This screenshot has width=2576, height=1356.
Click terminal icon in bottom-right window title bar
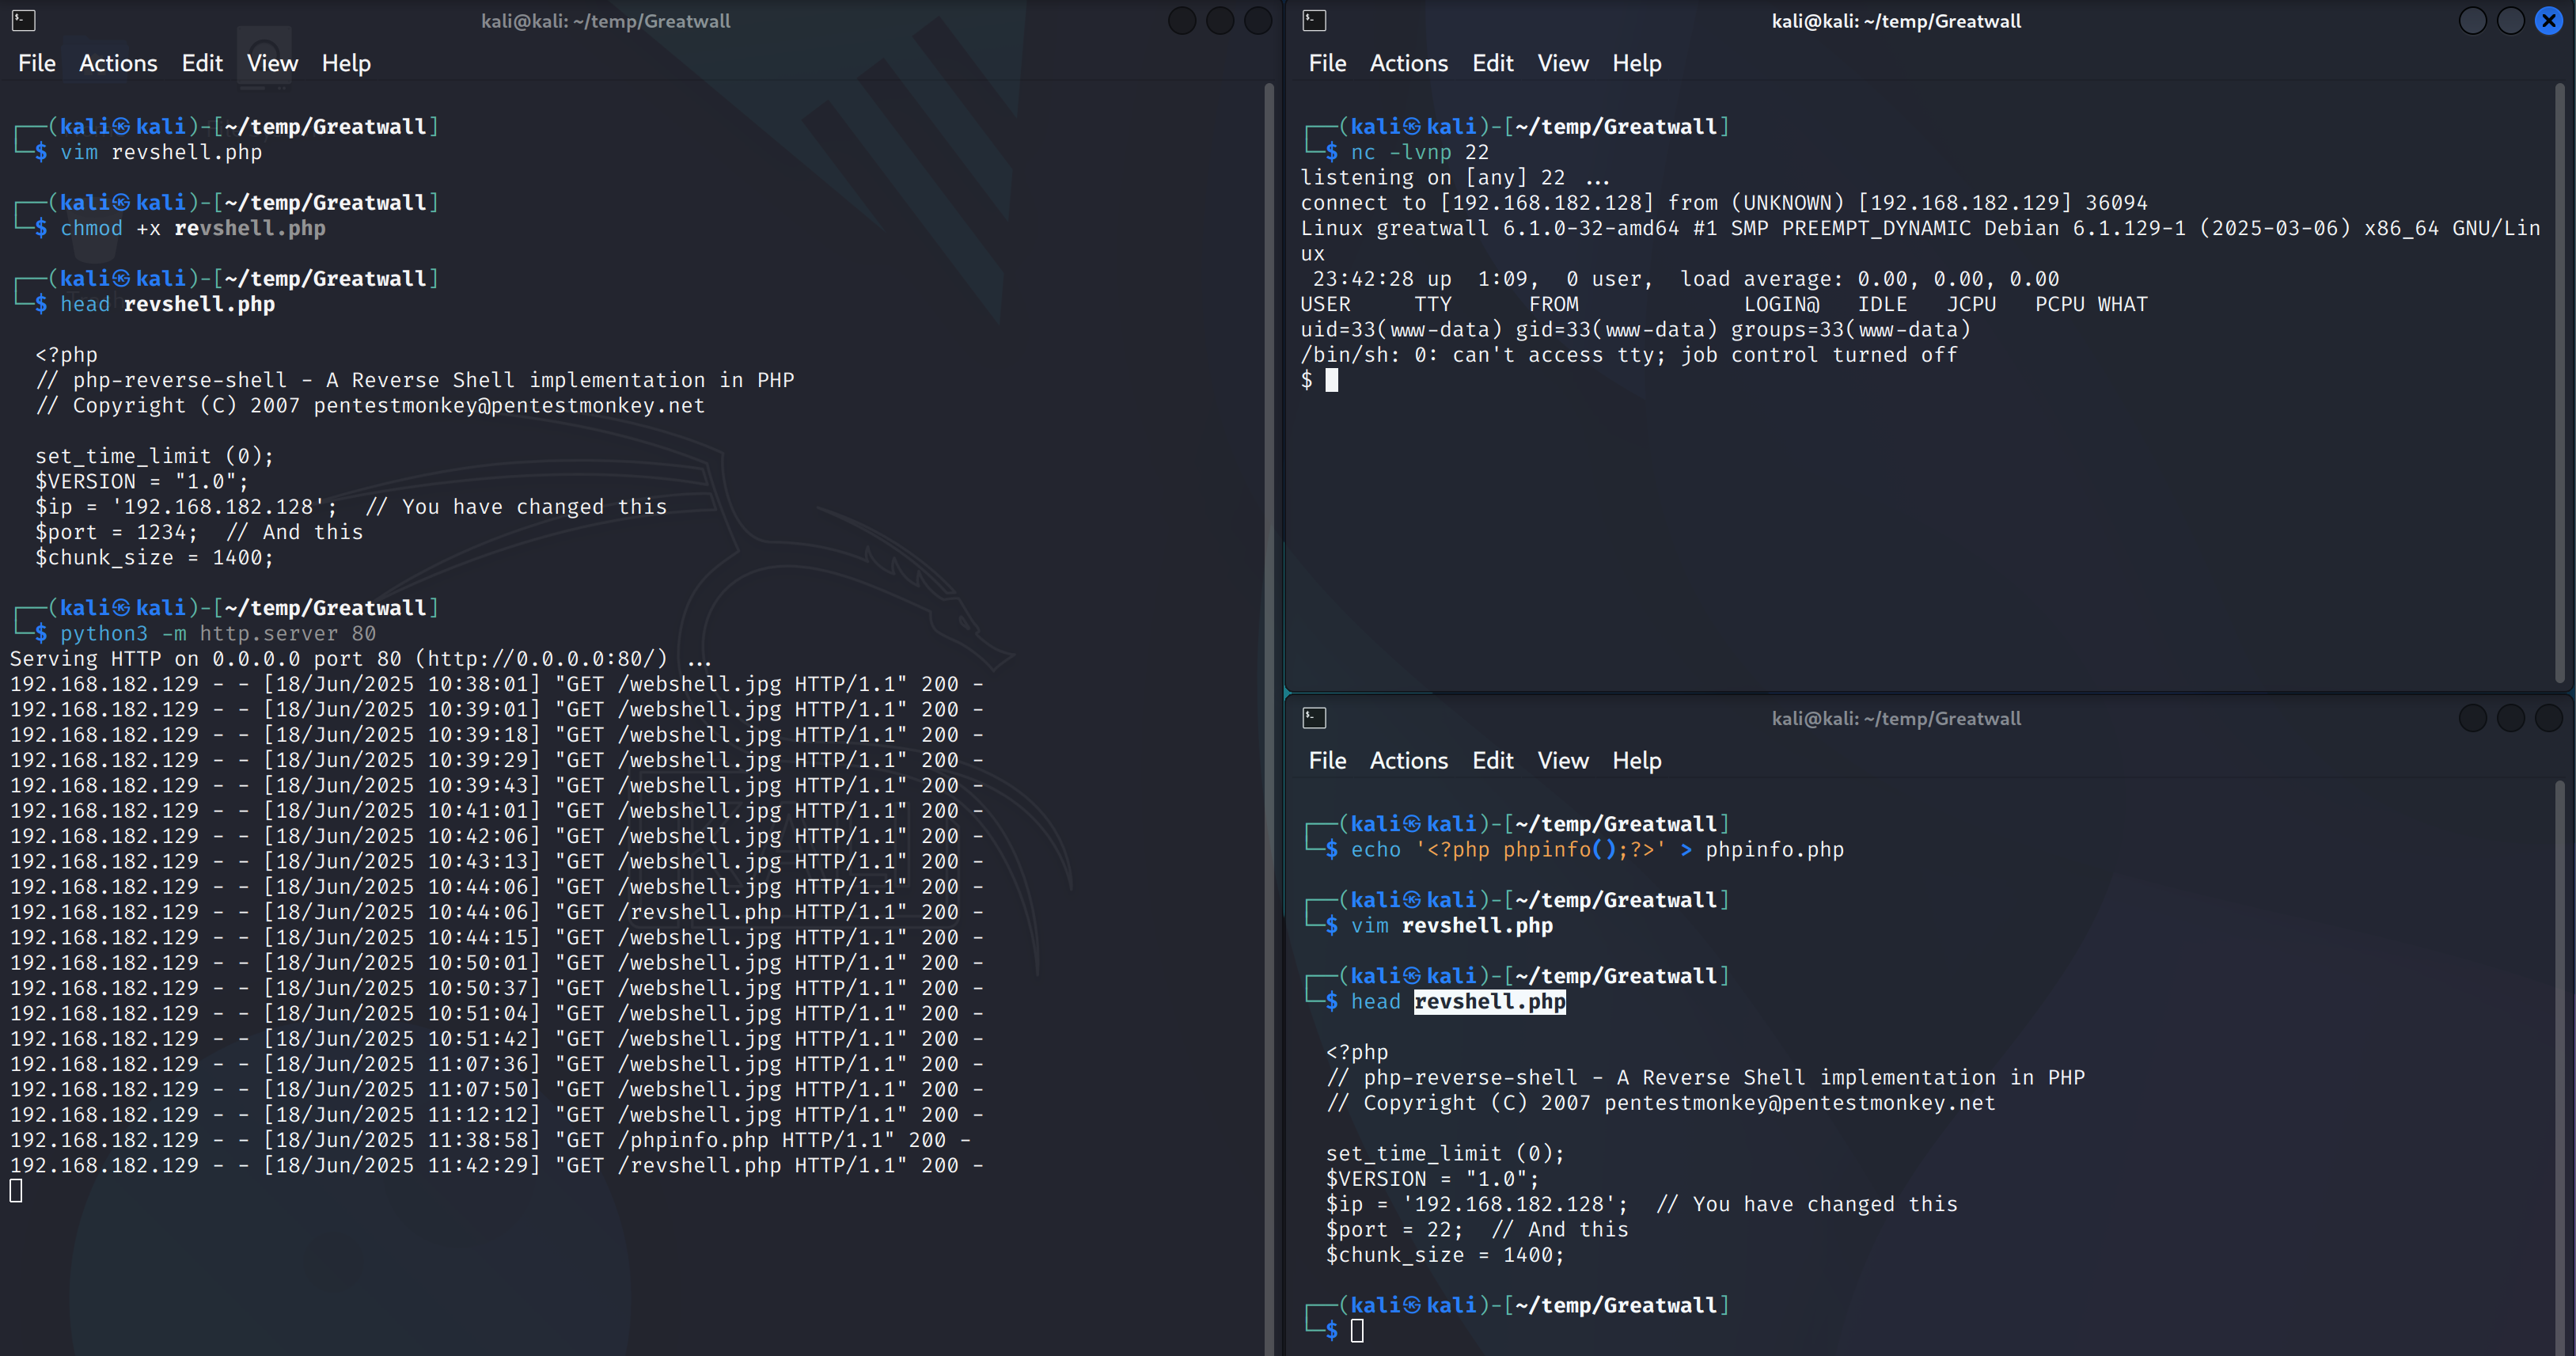pyautogui.click(x=1314, y=718)
